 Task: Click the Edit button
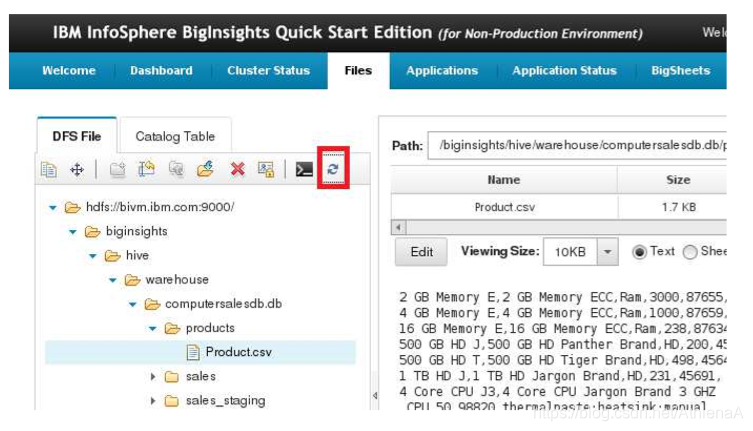coord(421,252)
